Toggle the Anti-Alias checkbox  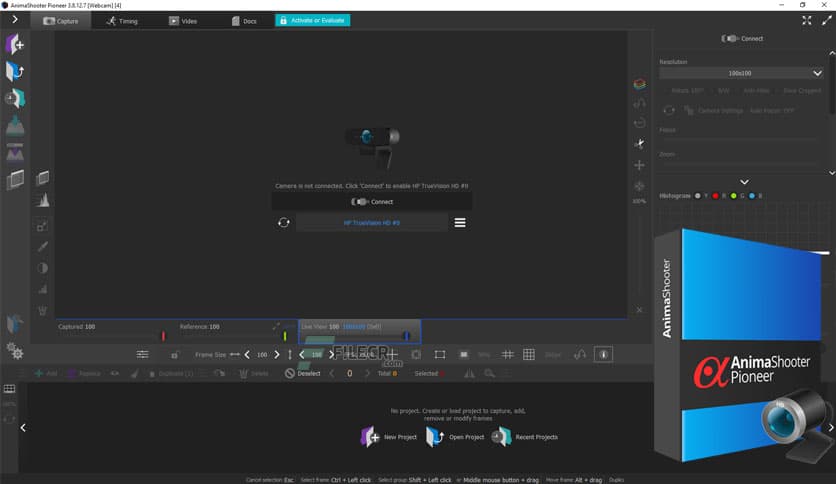[753, 91]
